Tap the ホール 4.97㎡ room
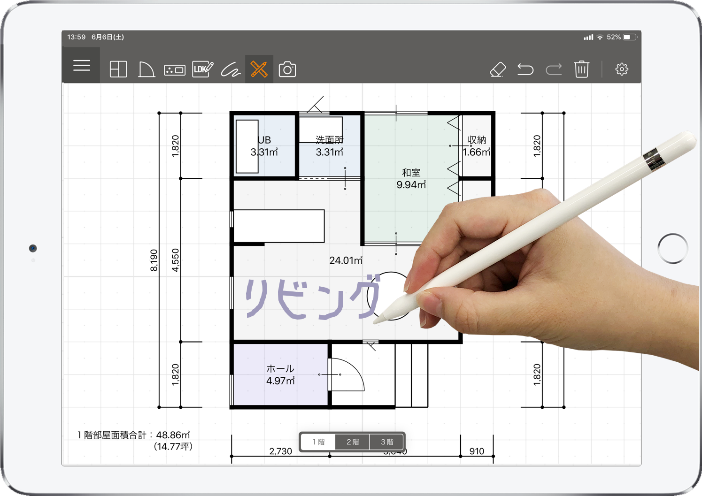Image resolution: width=702 pixels, height=496 pixels. coord(280,374)
